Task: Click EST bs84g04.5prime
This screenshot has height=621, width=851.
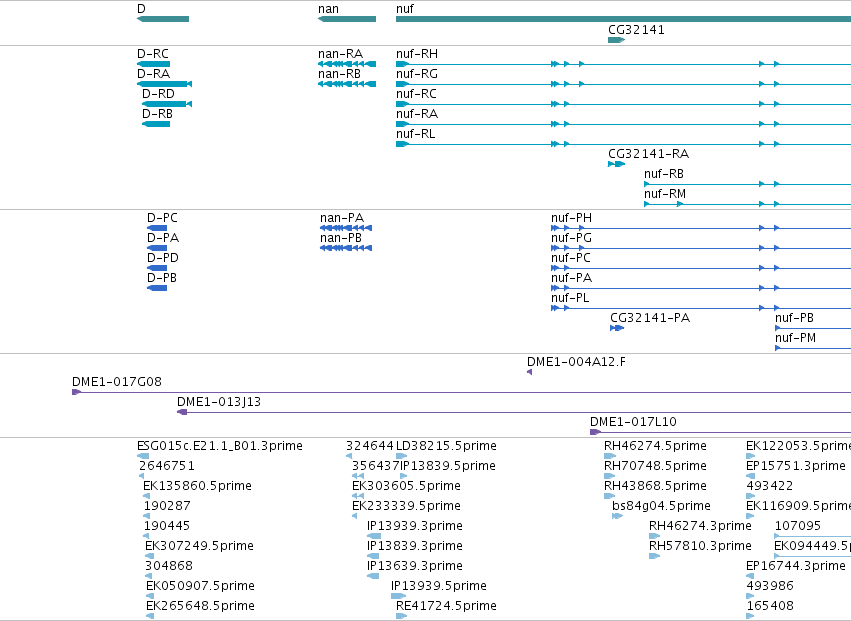Action: tap(617, 516)
